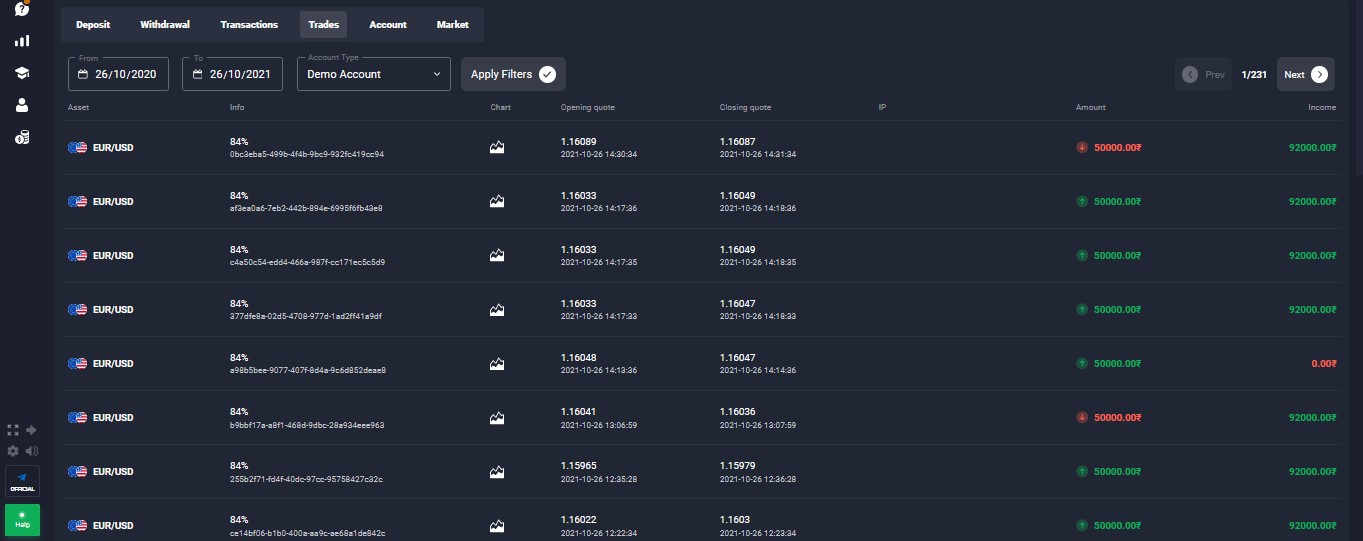
Task: Open the From date picker
Action: coord(118,74)
